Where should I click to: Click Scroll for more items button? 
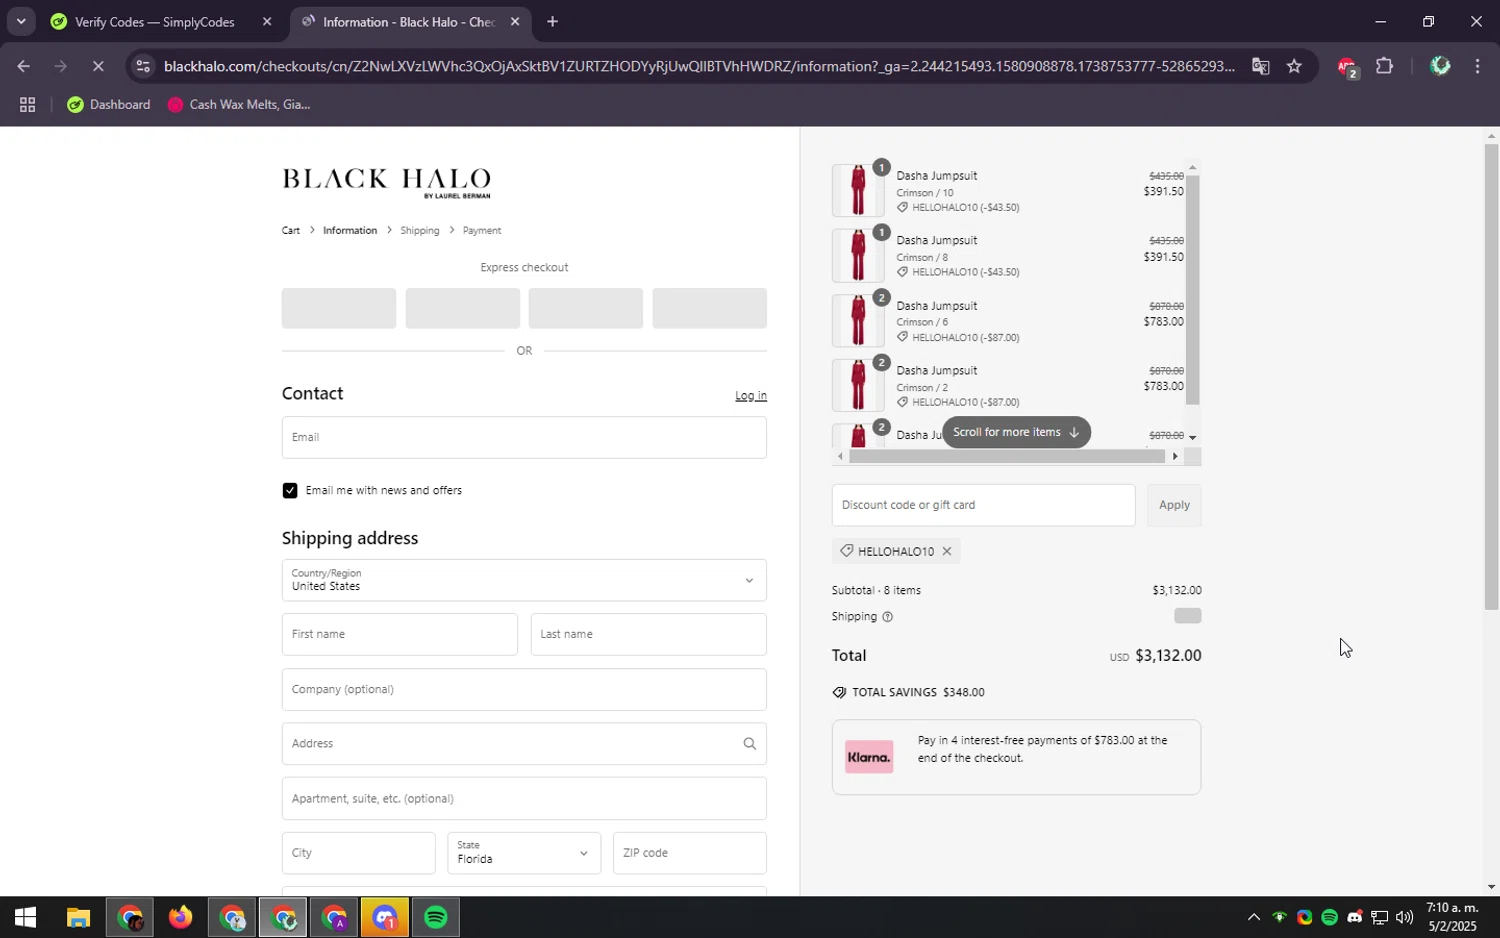tap(1016, 432)
